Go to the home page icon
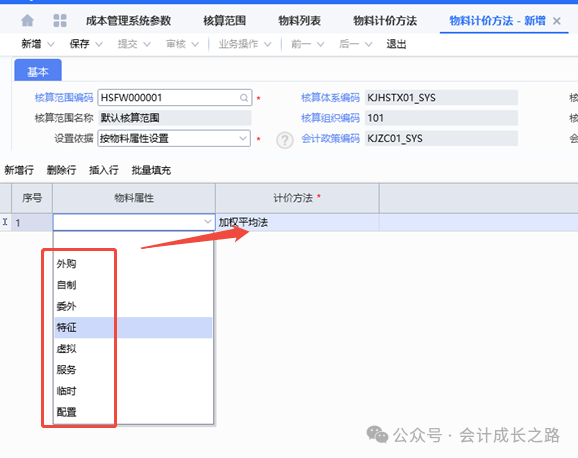Image resolution: width=578 pixels, height=458 pixels. pos(27,20)
